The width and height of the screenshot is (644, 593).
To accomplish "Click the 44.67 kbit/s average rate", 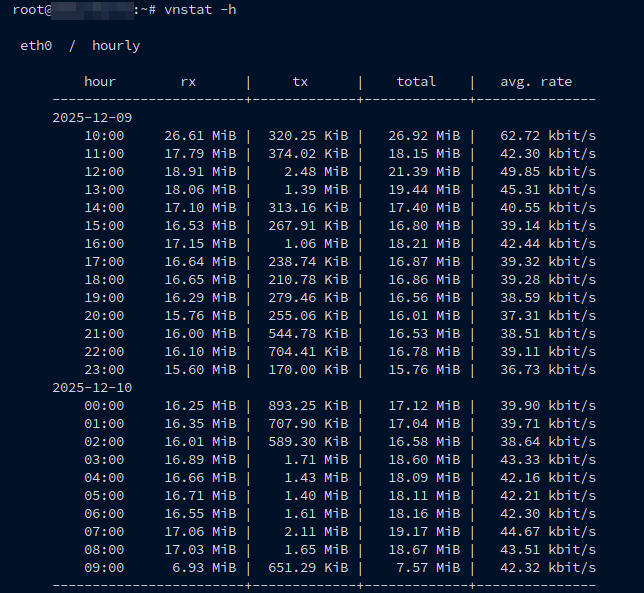I will click(548, 532).
